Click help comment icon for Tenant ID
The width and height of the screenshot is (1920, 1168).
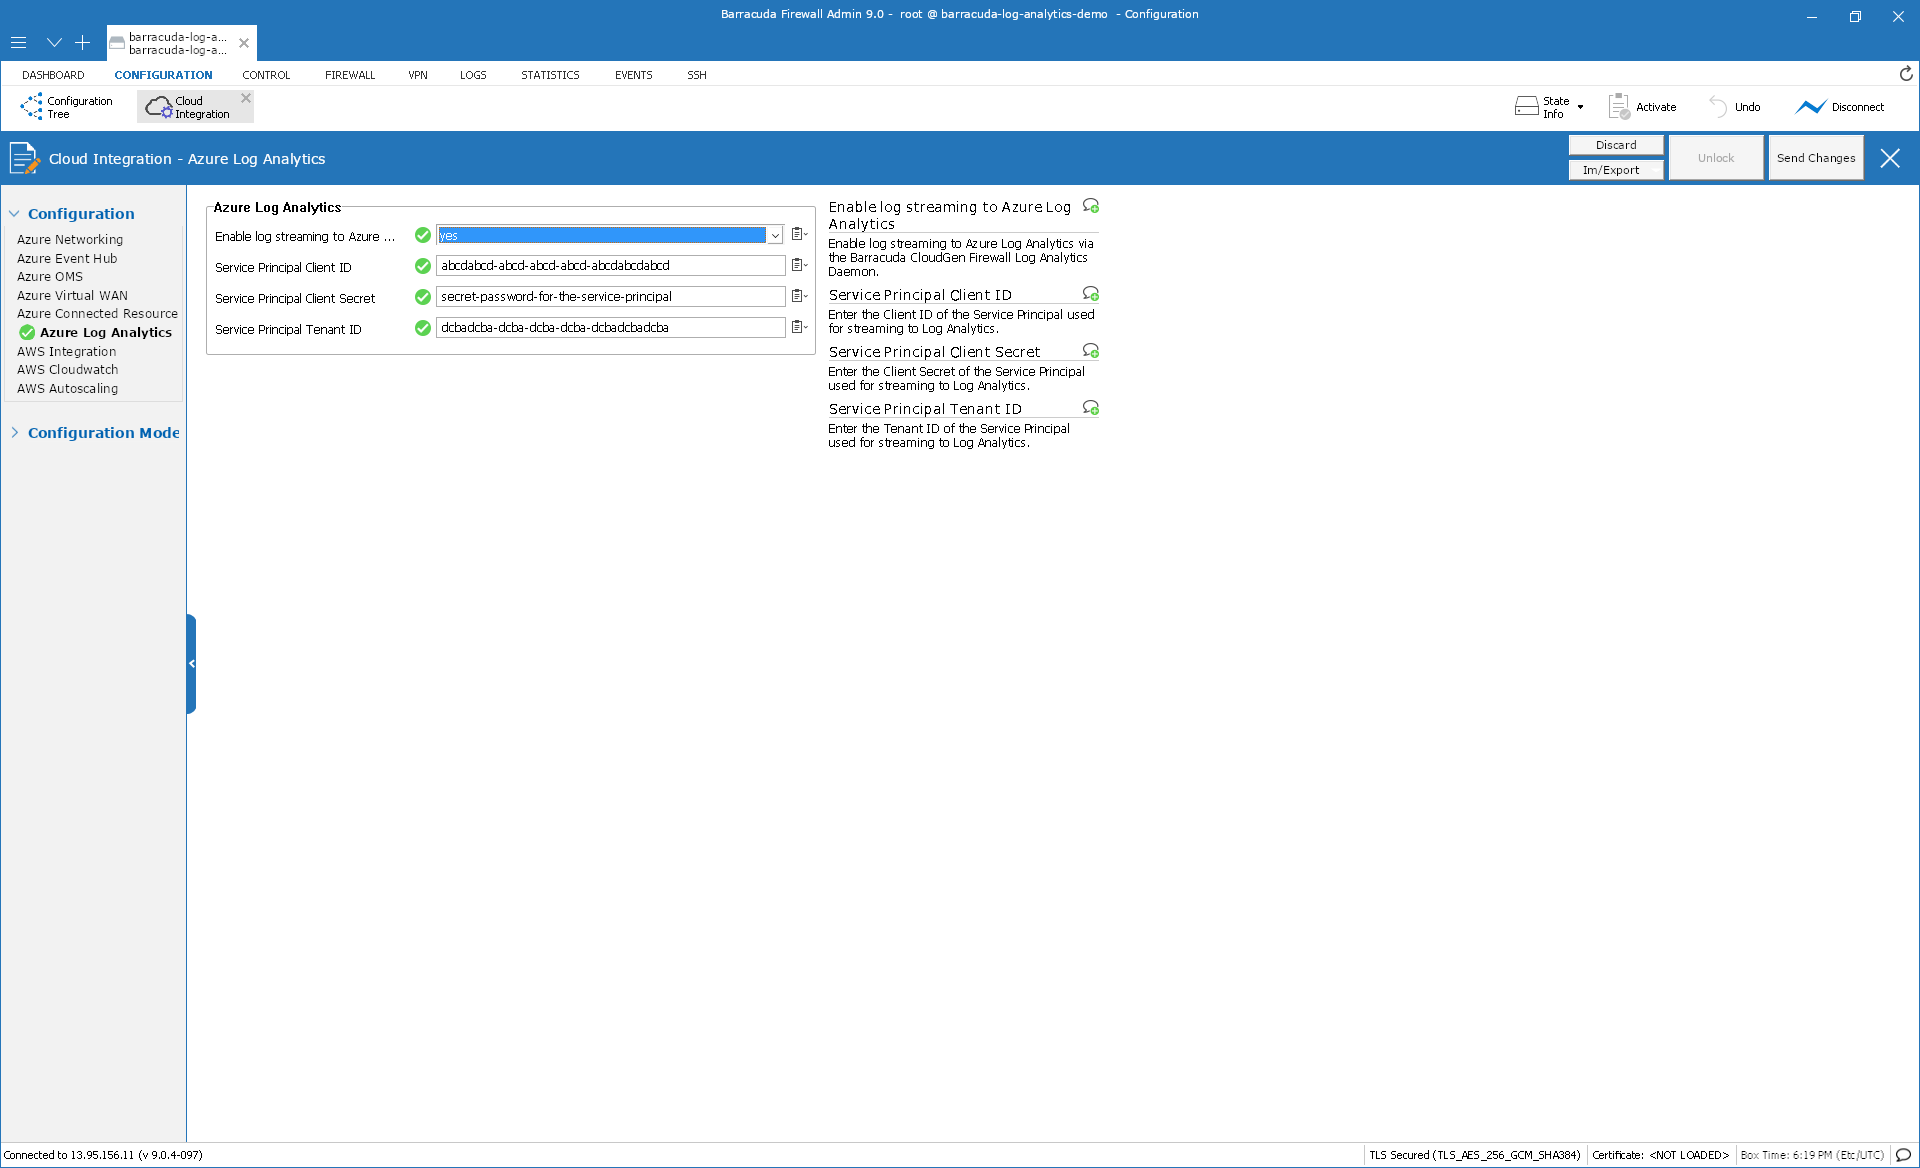coord(1091,408)
